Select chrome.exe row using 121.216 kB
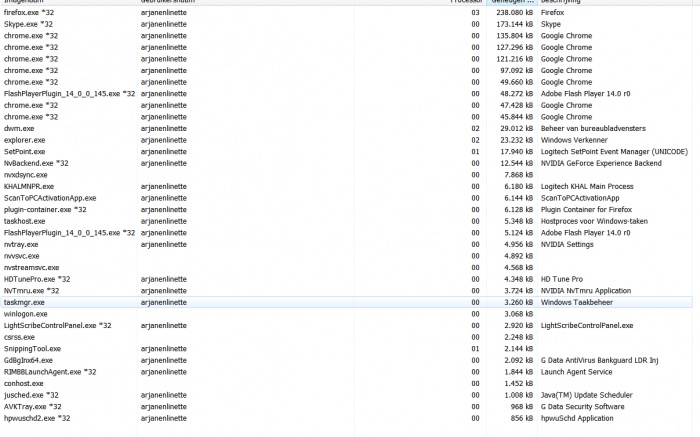This screenshot has height=437, width=700. click(346, 59)
